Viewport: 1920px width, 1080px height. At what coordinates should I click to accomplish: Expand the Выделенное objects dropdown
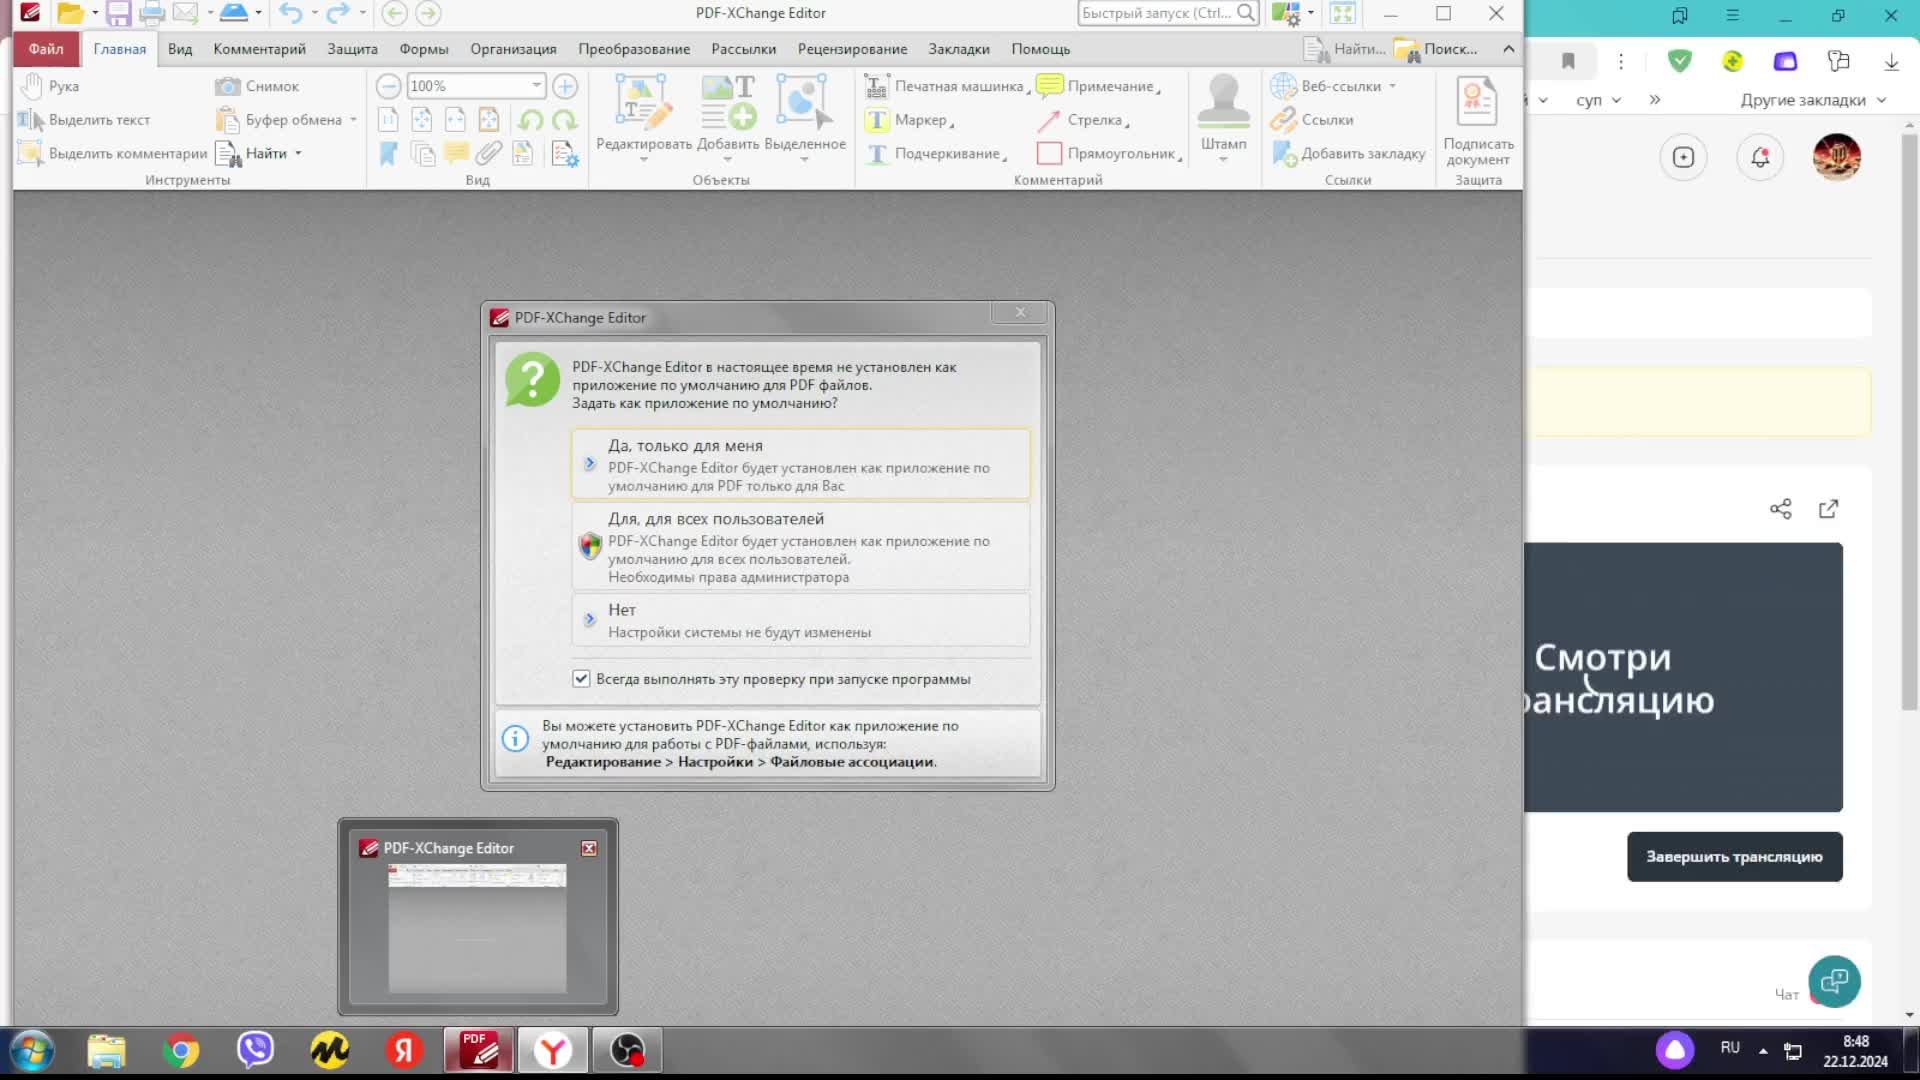pyautogui.click(x=804, y=159)
